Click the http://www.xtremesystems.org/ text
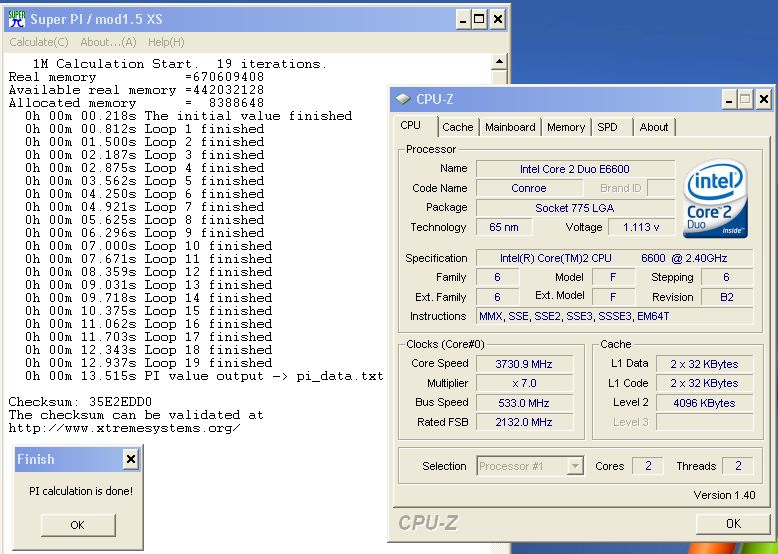The image size is (778, 554). (125, 428)
